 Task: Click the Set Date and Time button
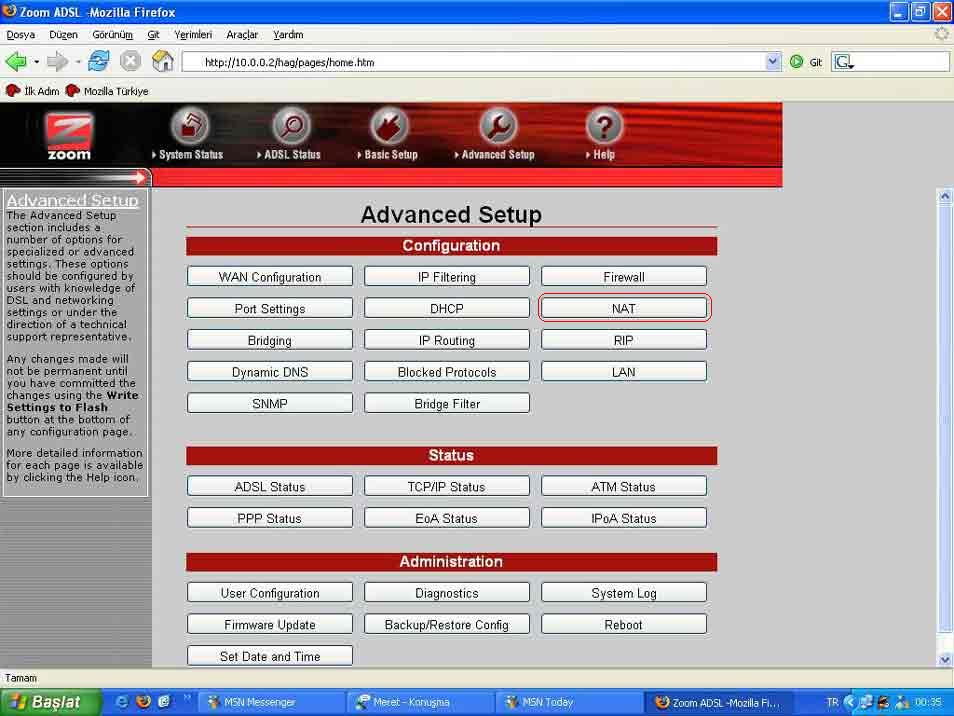(270, 656)
